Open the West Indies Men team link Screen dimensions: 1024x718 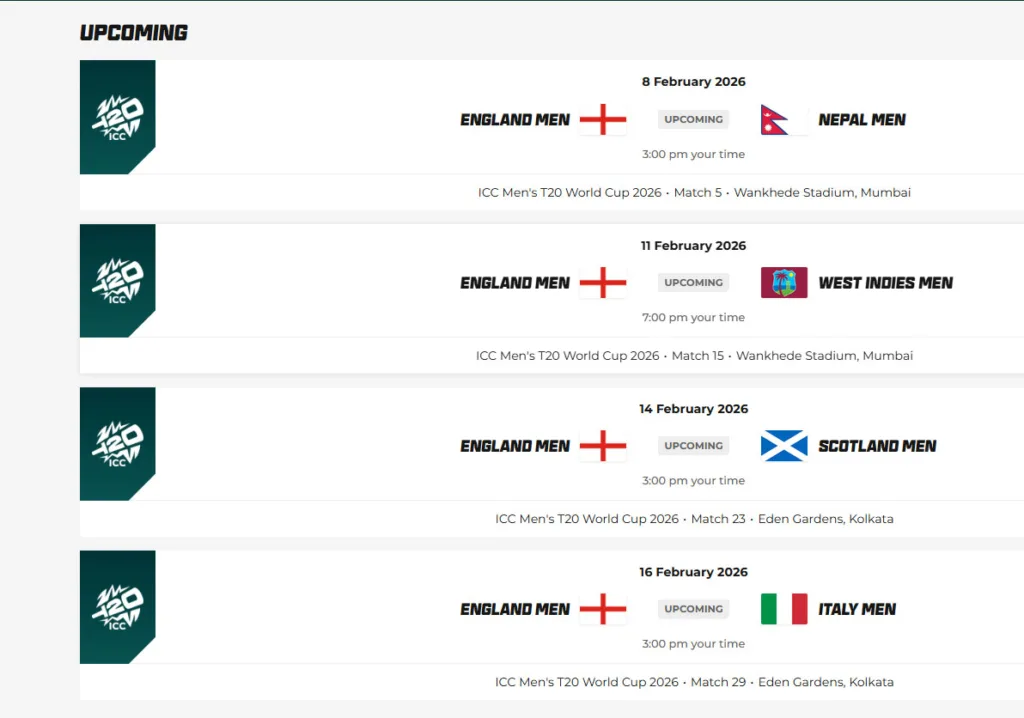885,283
